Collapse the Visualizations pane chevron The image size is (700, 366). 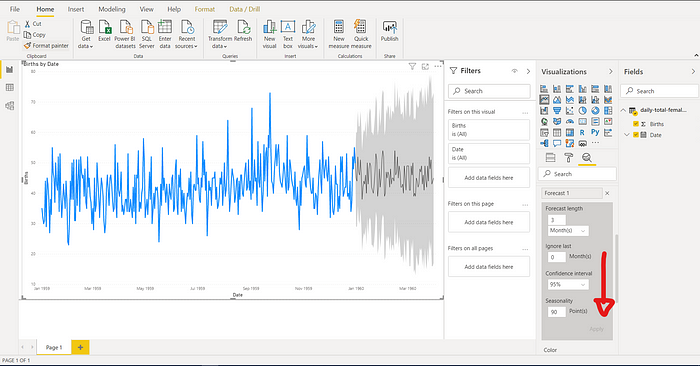[611, 72]
